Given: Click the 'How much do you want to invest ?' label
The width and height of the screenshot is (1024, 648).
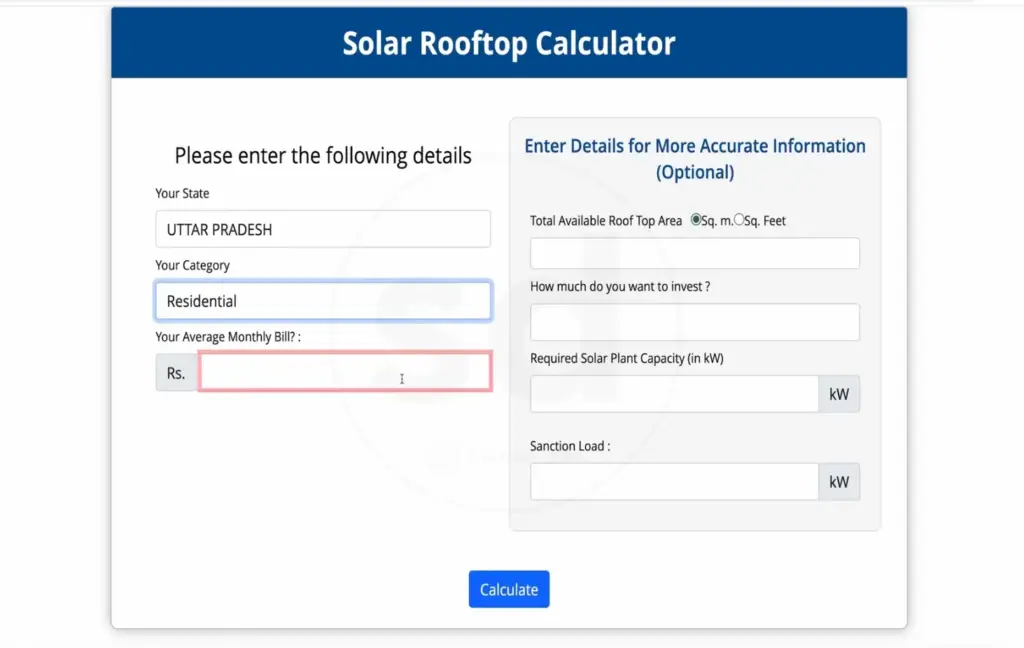Looking at the screenshot, I should (x=620, y=286).
